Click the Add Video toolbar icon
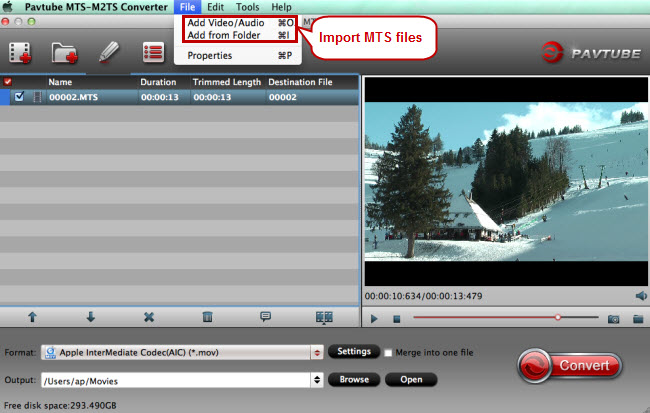This screenshot has height=413, width=650. click(x=20, y=53)
